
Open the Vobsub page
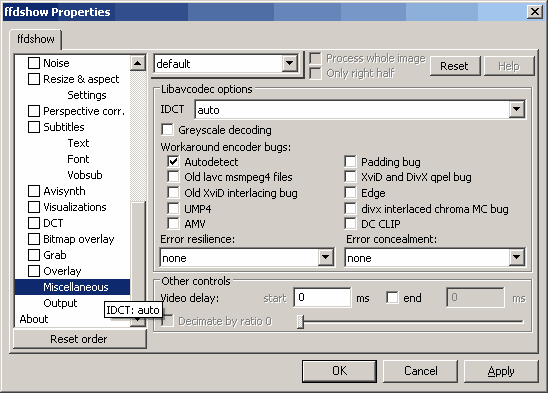click(x=85, y=175)
